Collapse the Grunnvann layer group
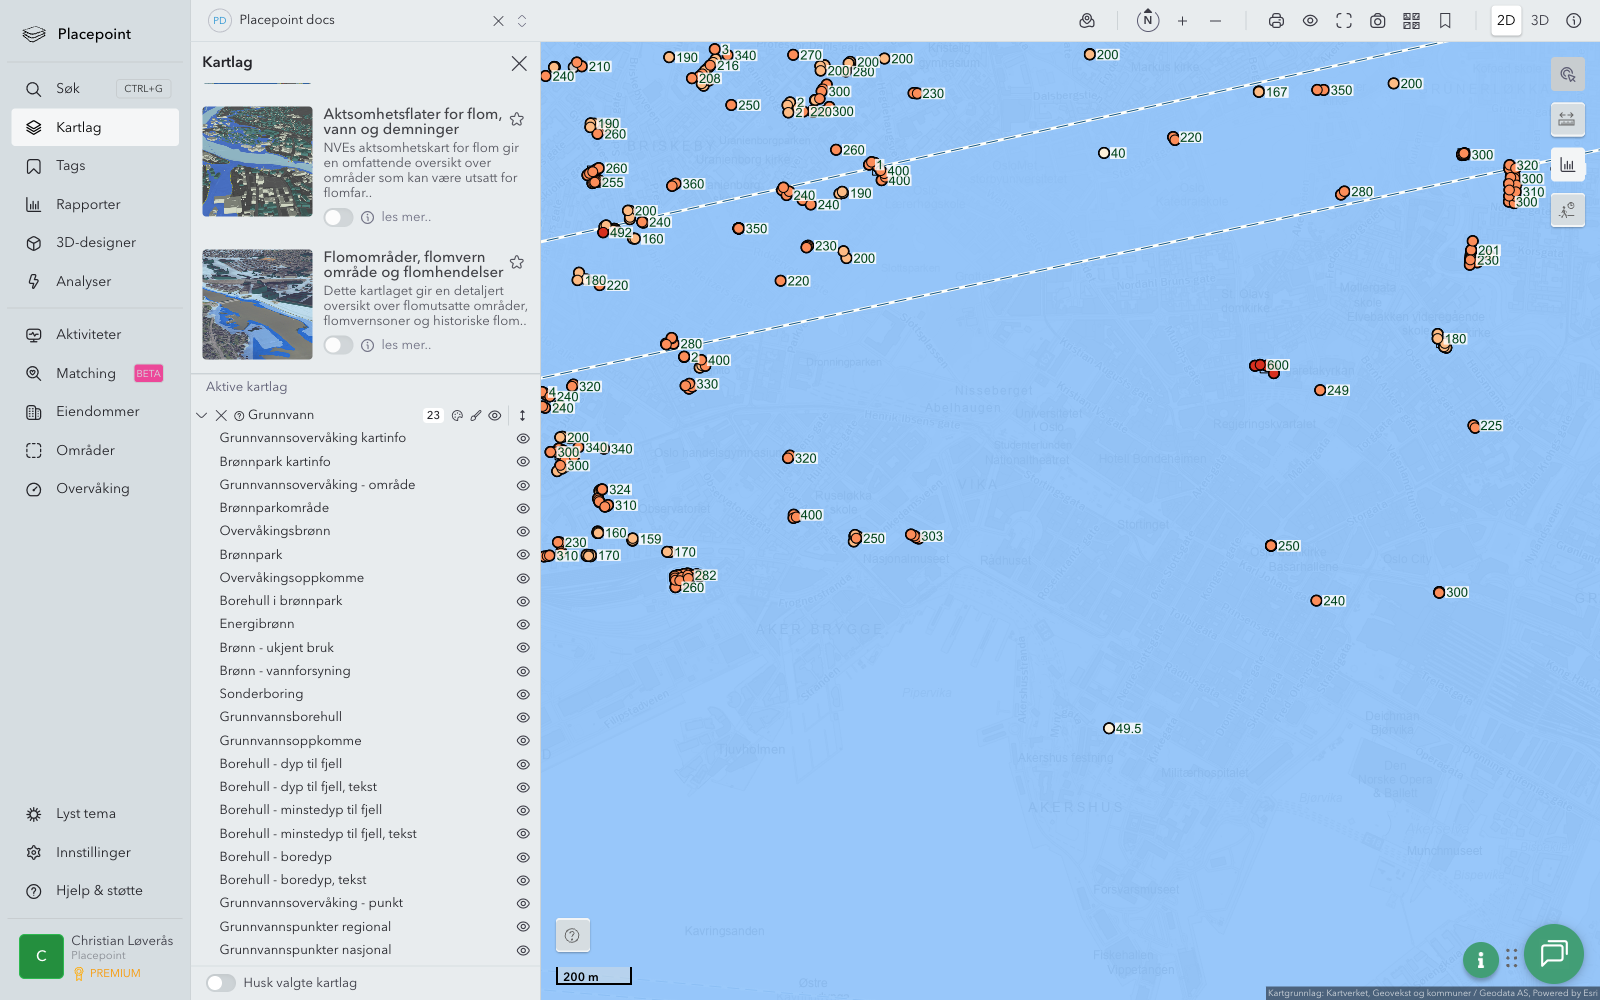Screen dimensions: 1600x1000 tap(202, 415)
